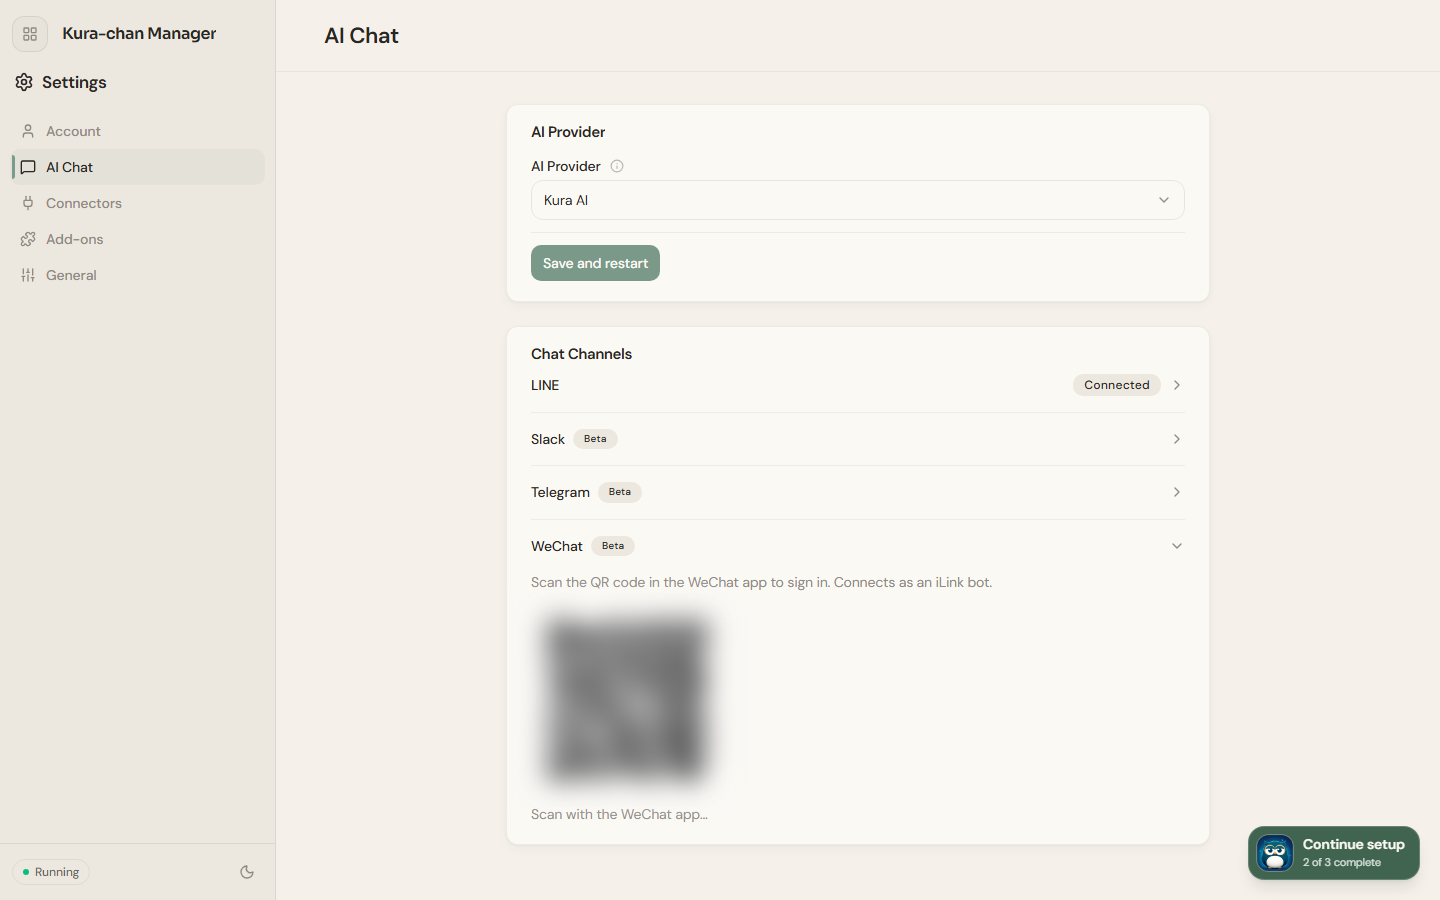Click Save and restart button
The height and width of the screenshot is (900, 1440).
point(595,263)
